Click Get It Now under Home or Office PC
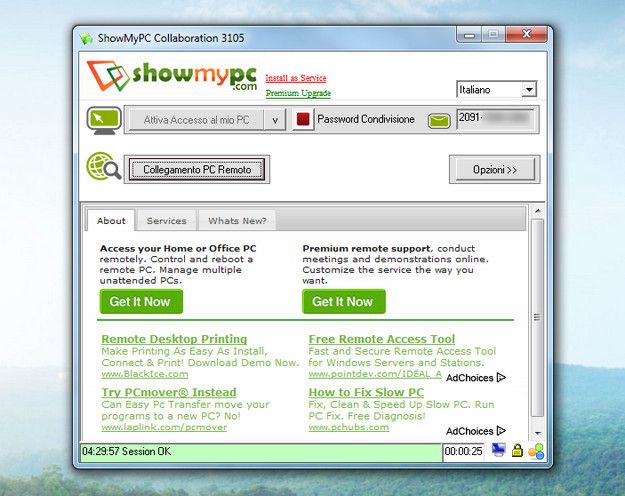The image size is (625, 496). [x=141, y=301]
